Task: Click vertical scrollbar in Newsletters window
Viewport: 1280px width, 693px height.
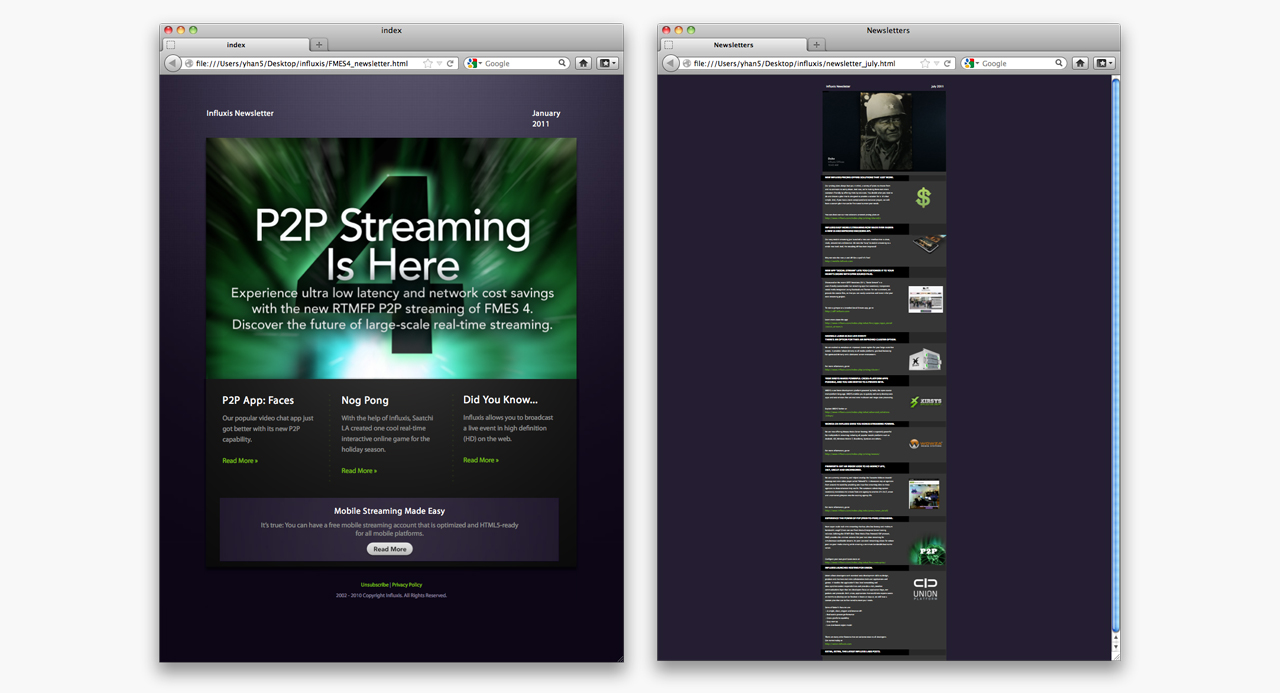Action: point(1115,350)
